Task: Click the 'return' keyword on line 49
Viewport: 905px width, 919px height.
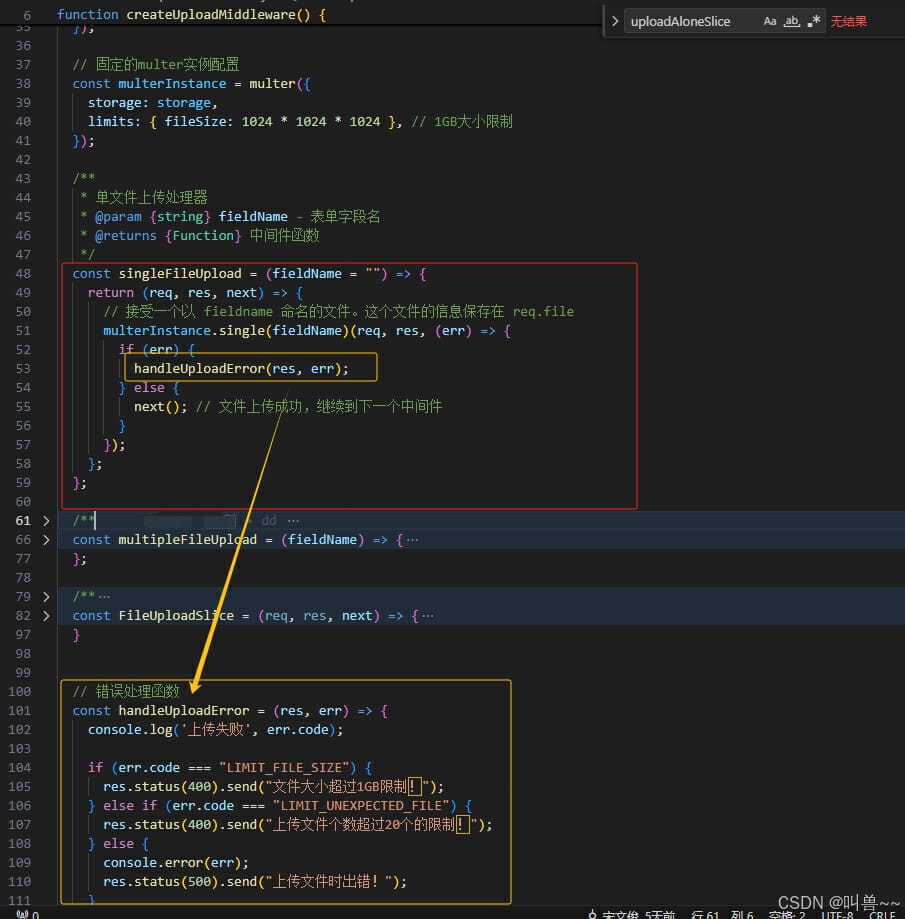Action: click(111, 292)
